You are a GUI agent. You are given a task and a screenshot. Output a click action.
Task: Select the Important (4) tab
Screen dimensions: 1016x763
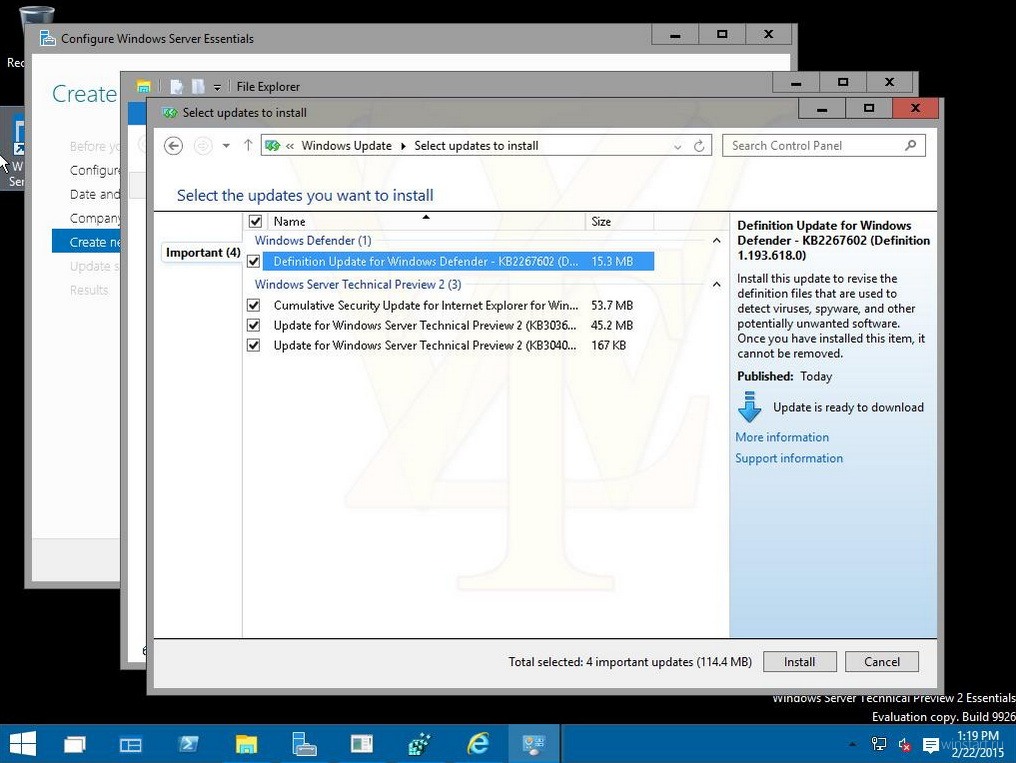pyautogui.click(x=203, y=253)
